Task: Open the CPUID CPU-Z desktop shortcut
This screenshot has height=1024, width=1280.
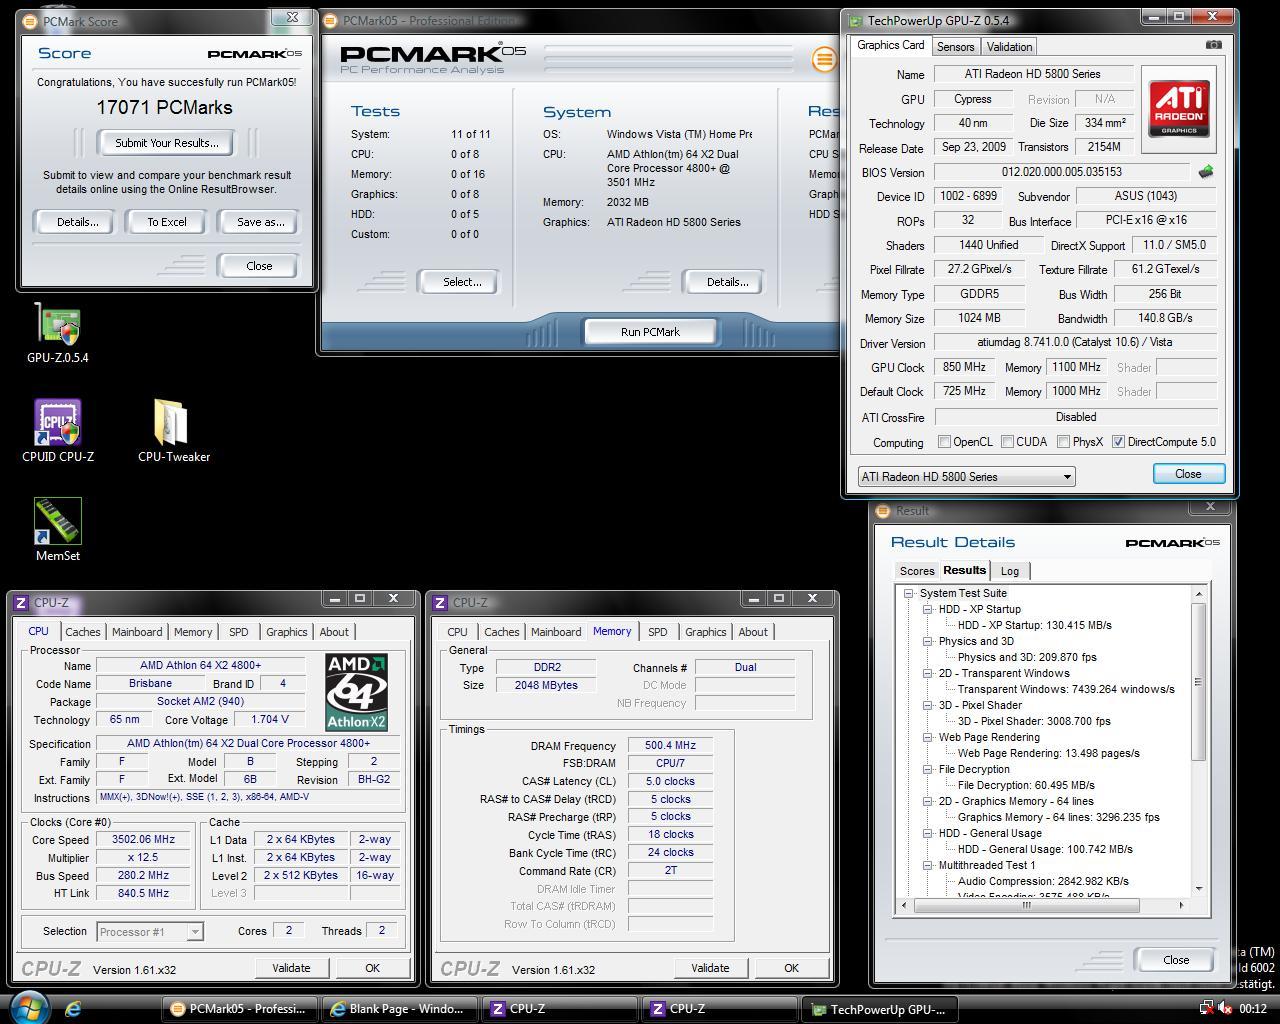Action: coord(58,431)
